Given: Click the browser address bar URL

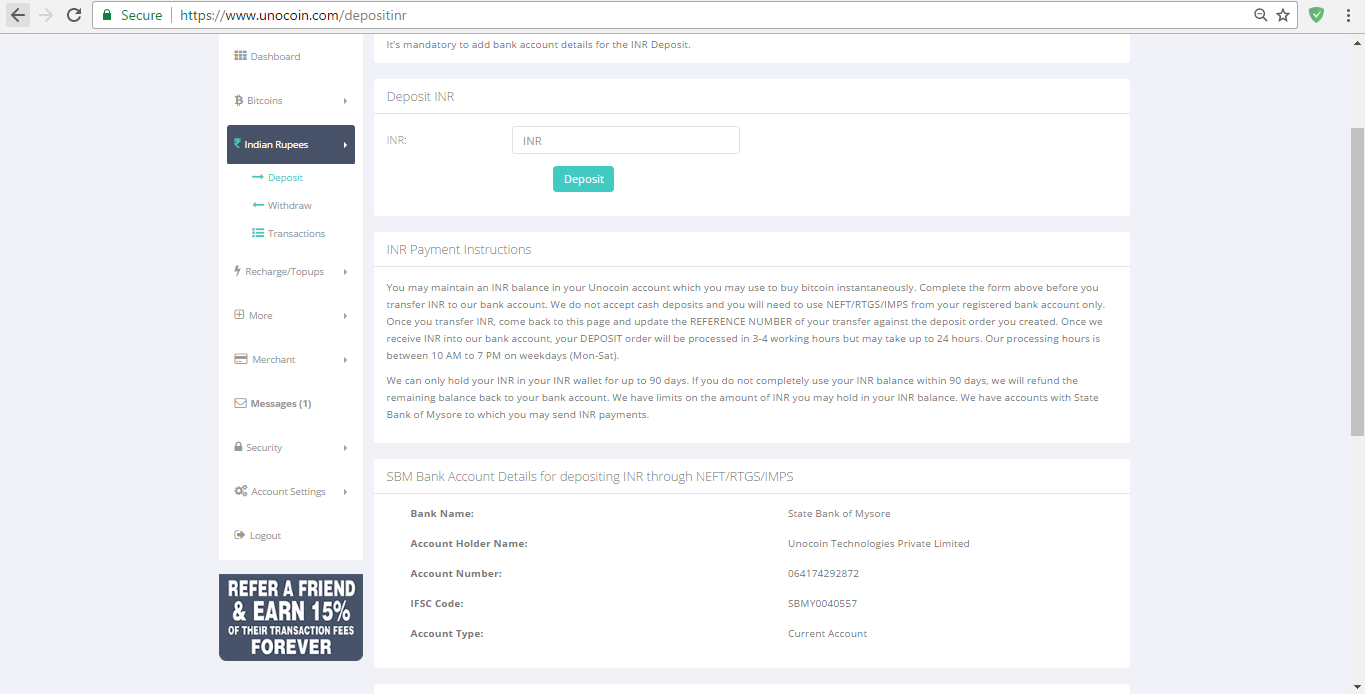Looking at the screenshot, I should click(293, 15).
